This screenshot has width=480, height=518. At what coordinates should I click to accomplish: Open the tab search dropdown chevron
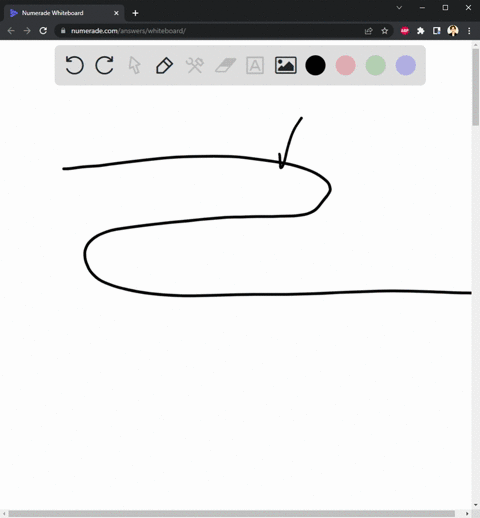399,7
